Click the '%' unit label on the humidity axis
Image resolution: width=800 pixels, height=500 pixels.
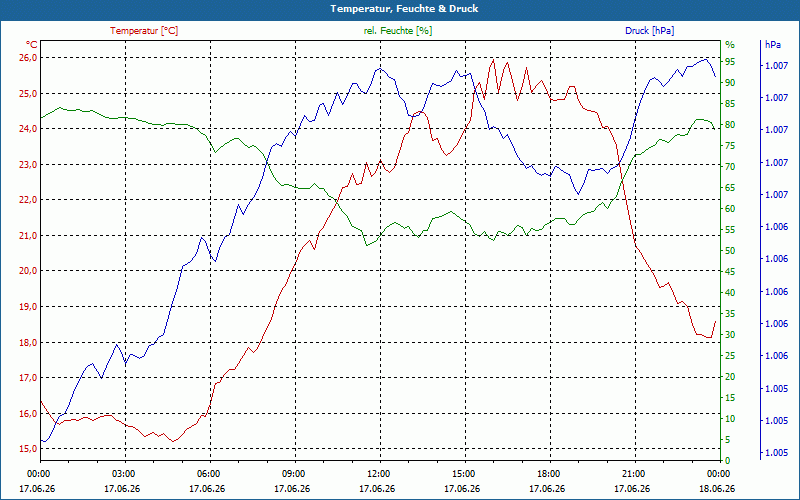(730, 44)
